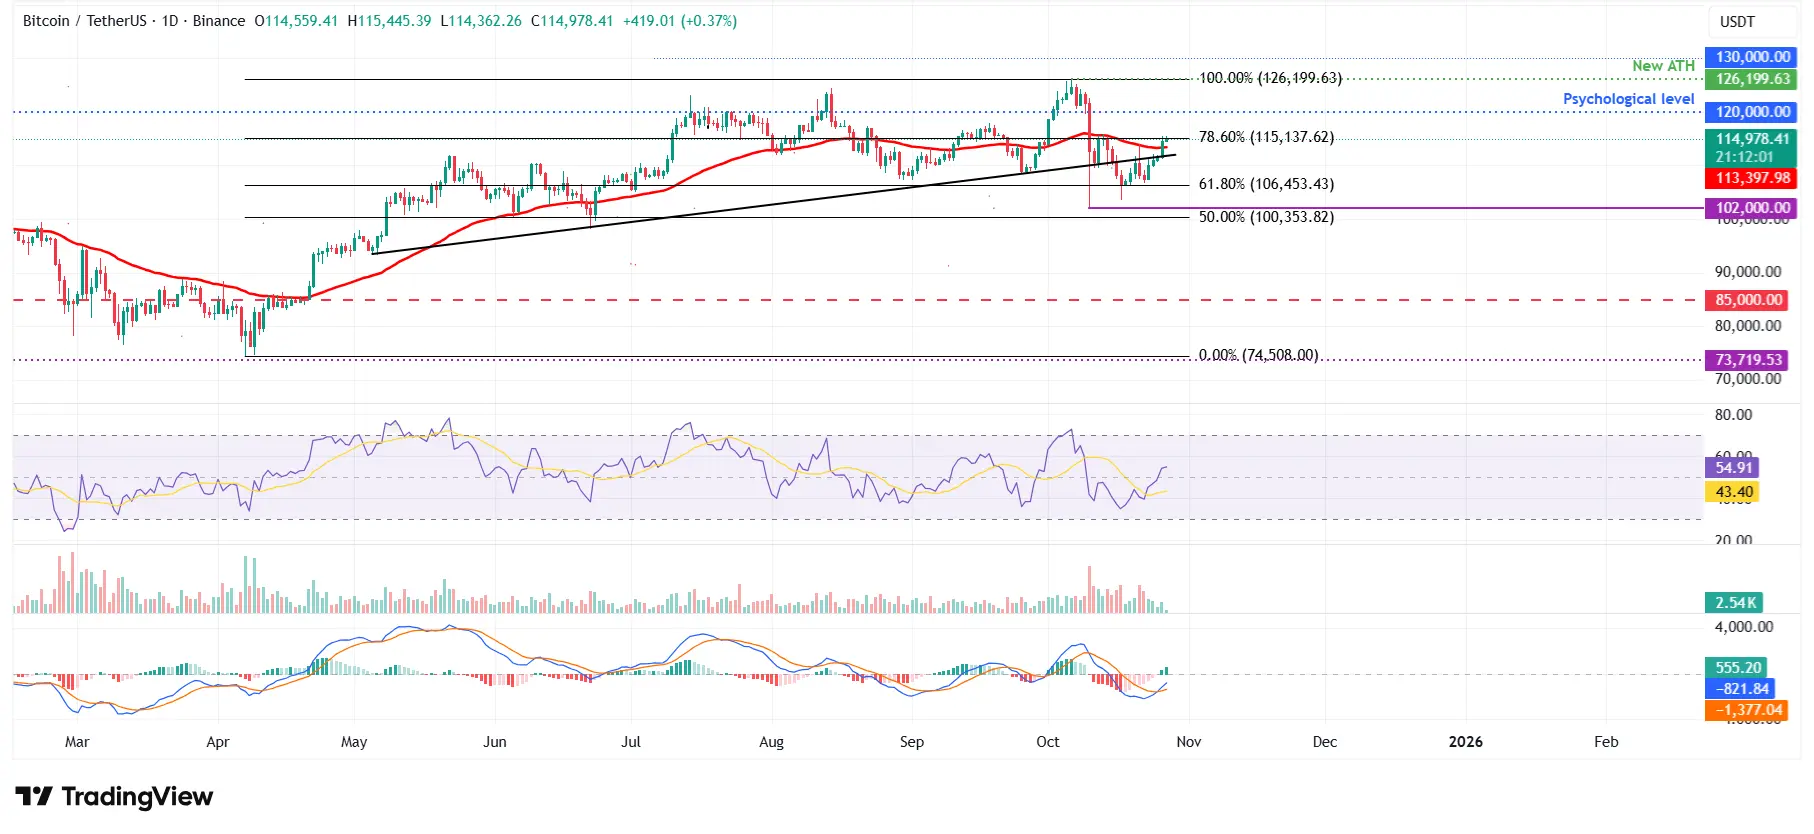Select the MACD histogram 555.20 label
Image resolution: width=1814 pixels, height=834 pixels.
(1738, 667)
